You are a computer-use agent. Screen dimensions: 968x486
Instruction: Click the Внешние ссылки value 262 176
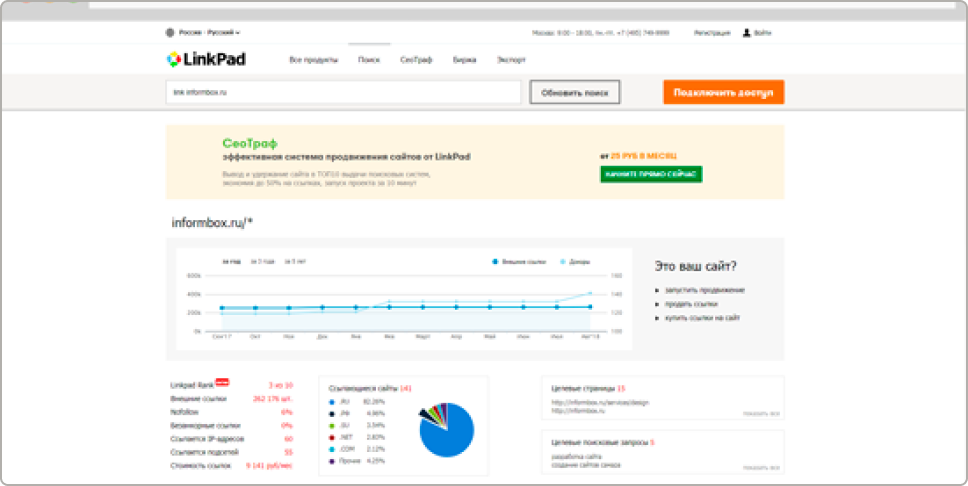point(273,399)
